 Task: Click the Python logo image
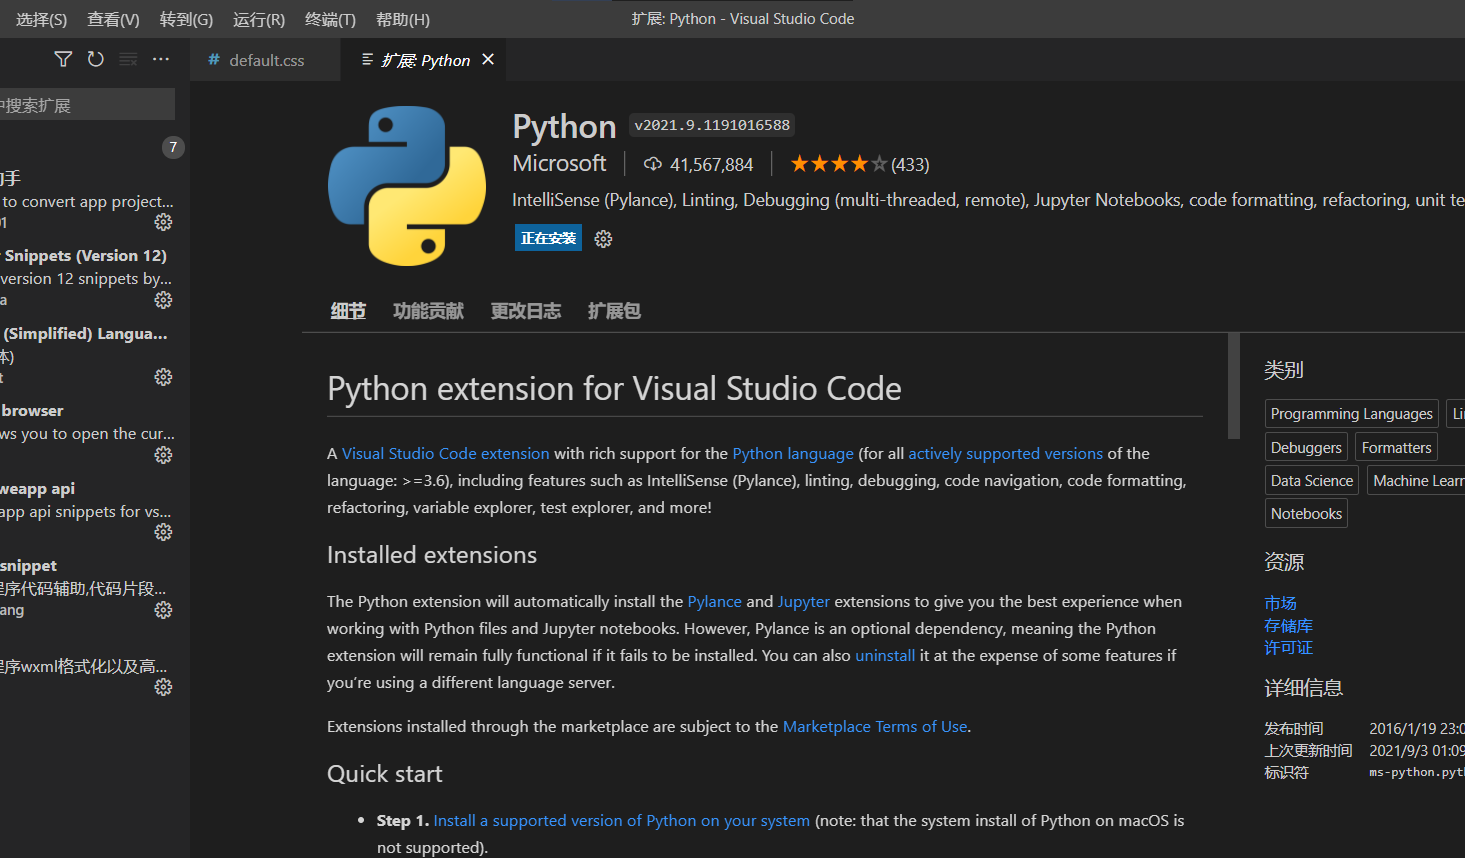(407, 186)
